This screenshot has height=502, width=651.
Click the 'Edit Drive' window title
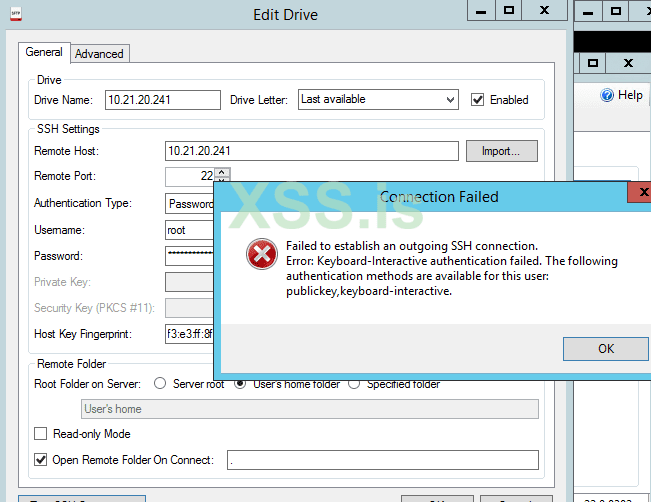(x=286, y=15)
